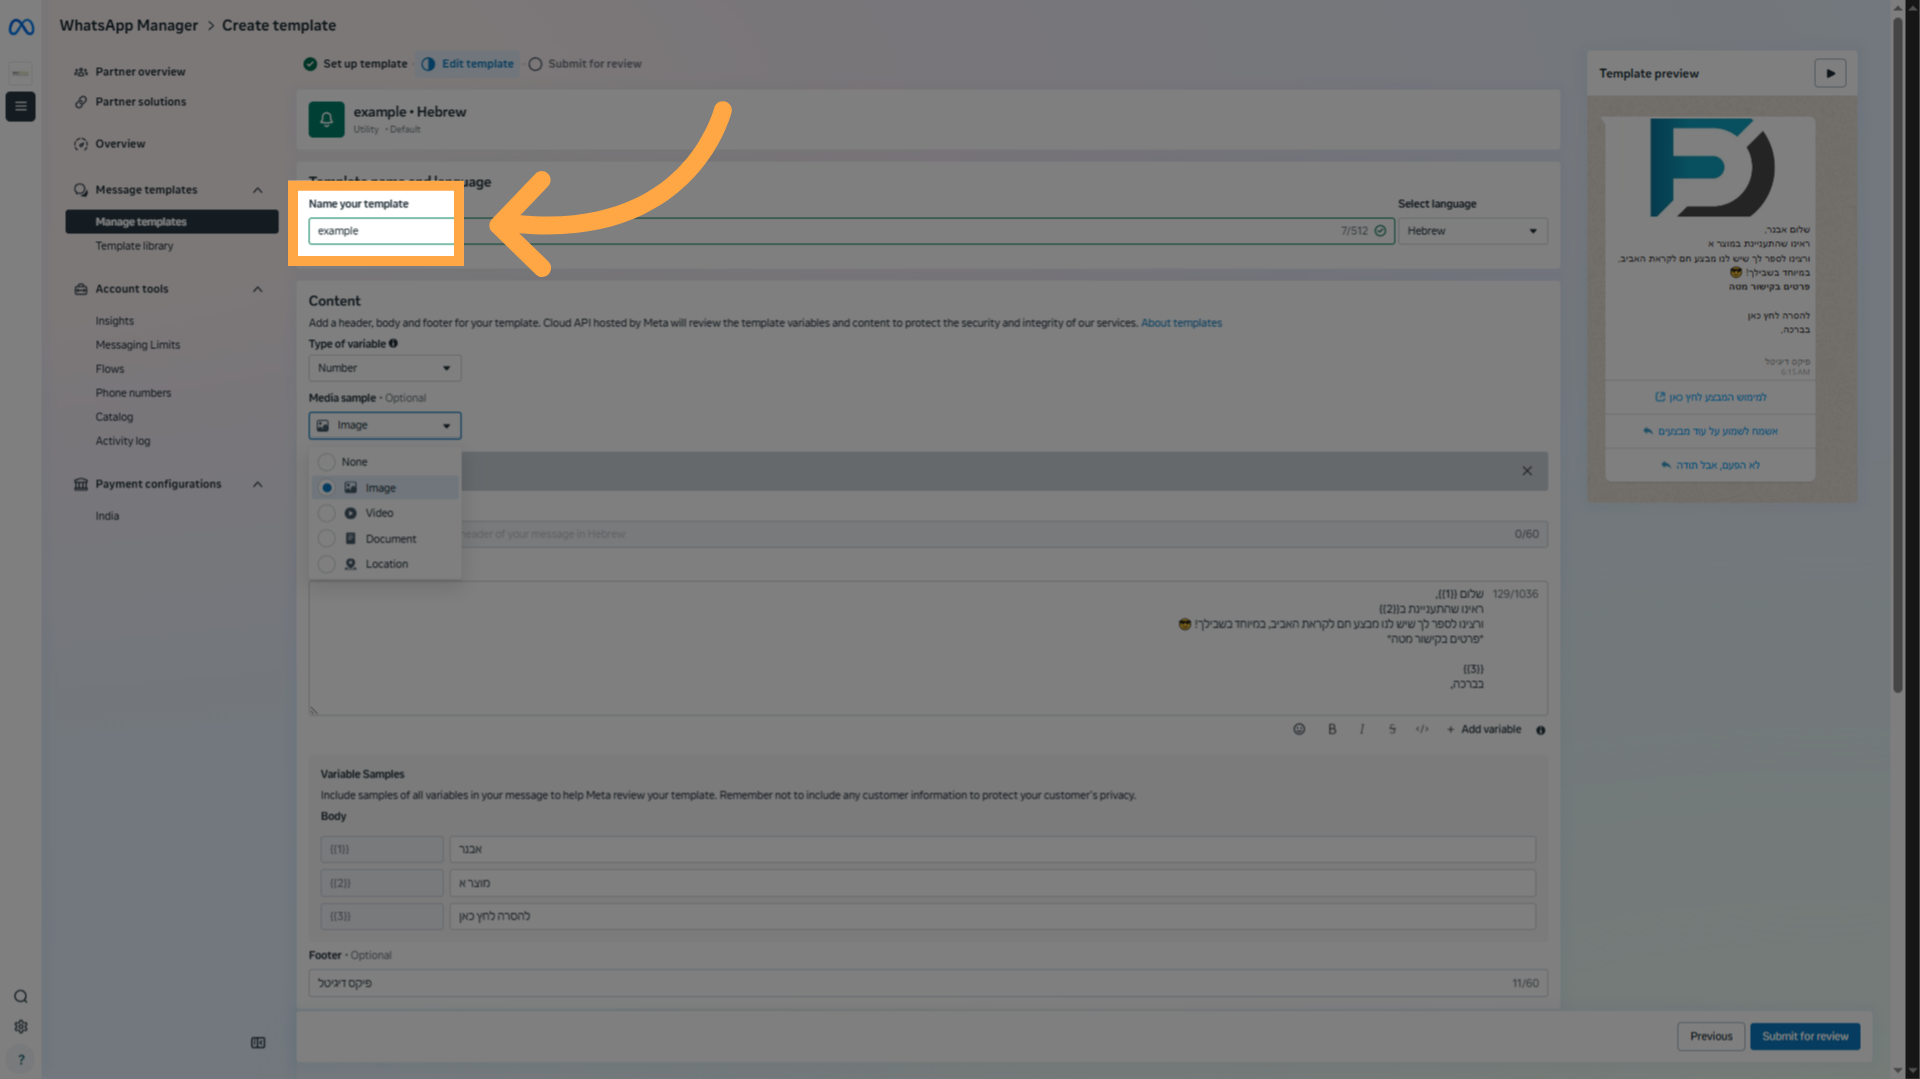This screenshot has width=1920, height=1079.
Task: Open the hamburger menu icon in left rail
Action: [x=20, y=106]
